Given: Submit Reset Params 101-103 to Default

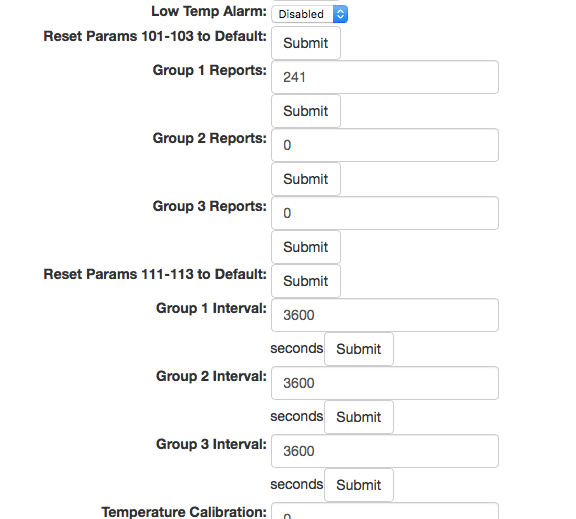Looking at the screenshot, I should tap(306, 43).
